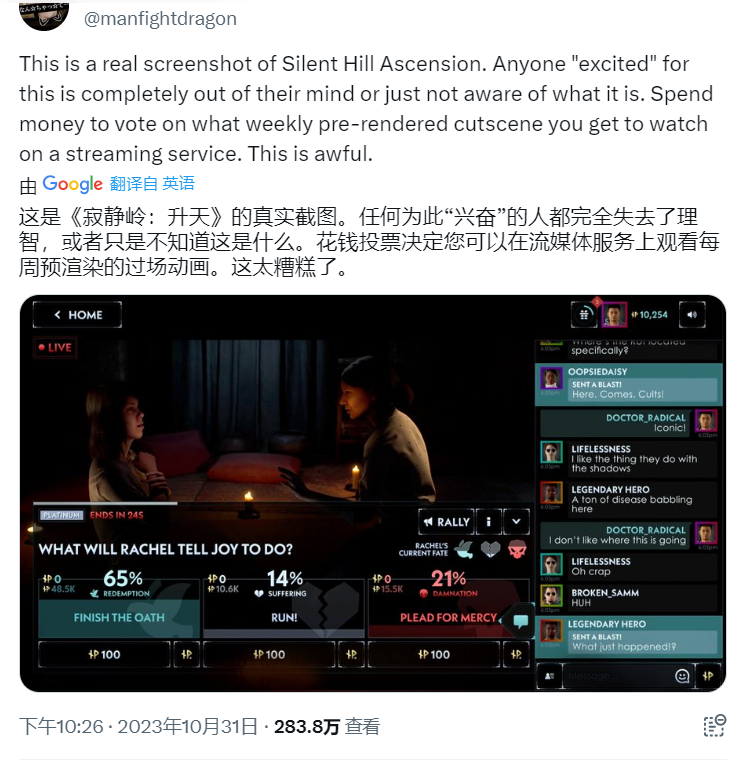Open custom points amount for Plead for Mercy
The width and height of the screenshot is (744, 761).
(516, 654)
